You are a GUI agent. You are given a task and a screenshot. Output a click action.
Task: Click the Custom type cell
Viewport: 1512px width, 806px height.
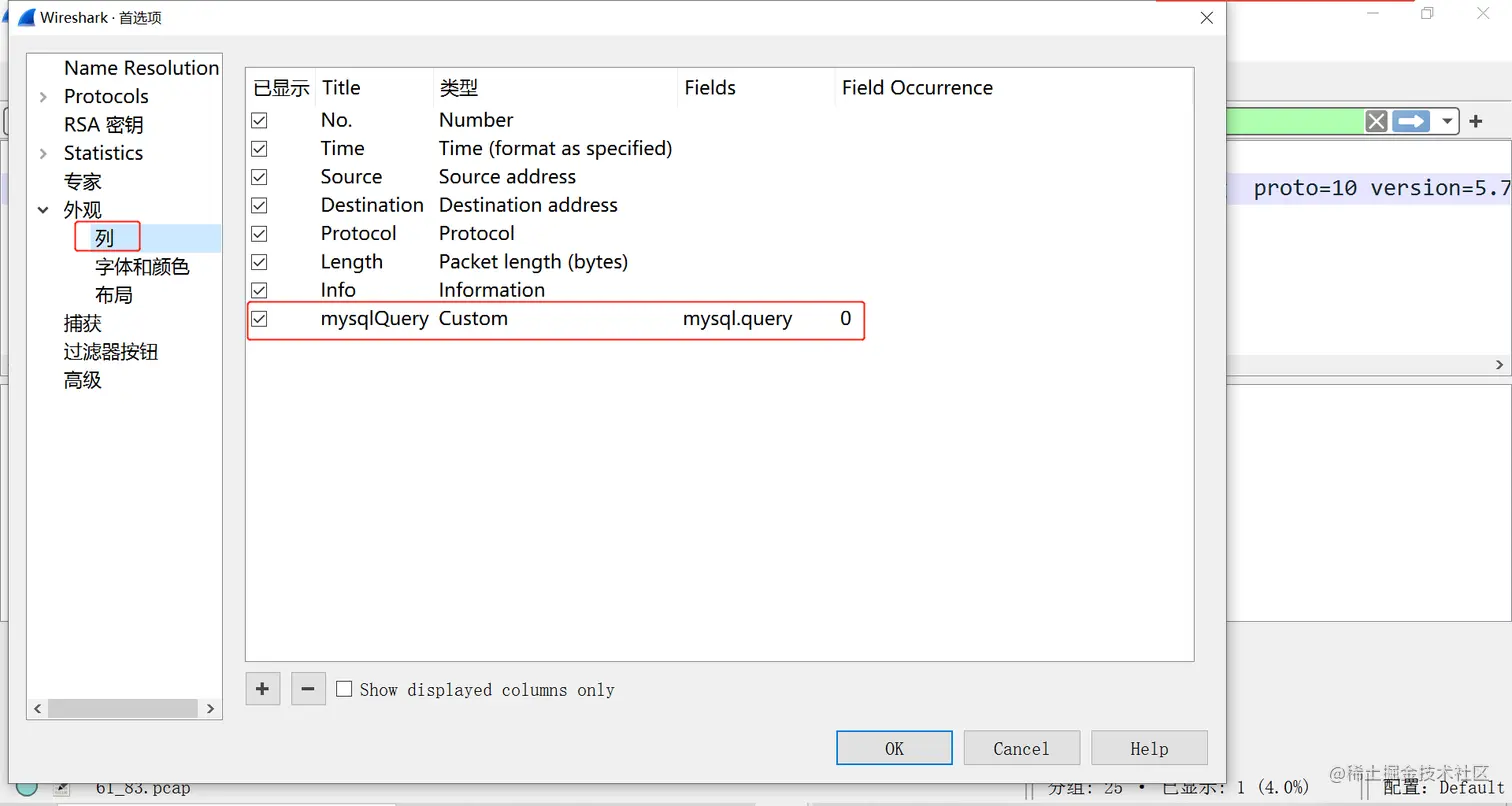point(473,319)
